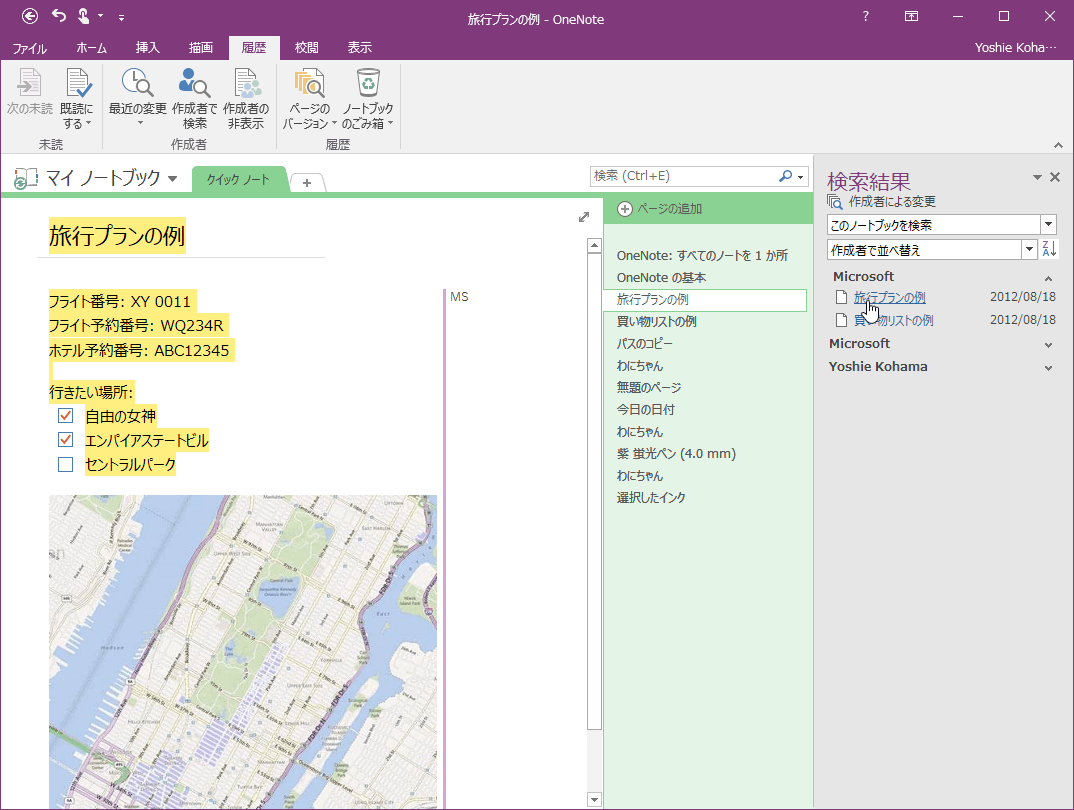This screenshot has height=810, width=1074.
Task: Undo the last action
Action: click(x=59, y=15)
